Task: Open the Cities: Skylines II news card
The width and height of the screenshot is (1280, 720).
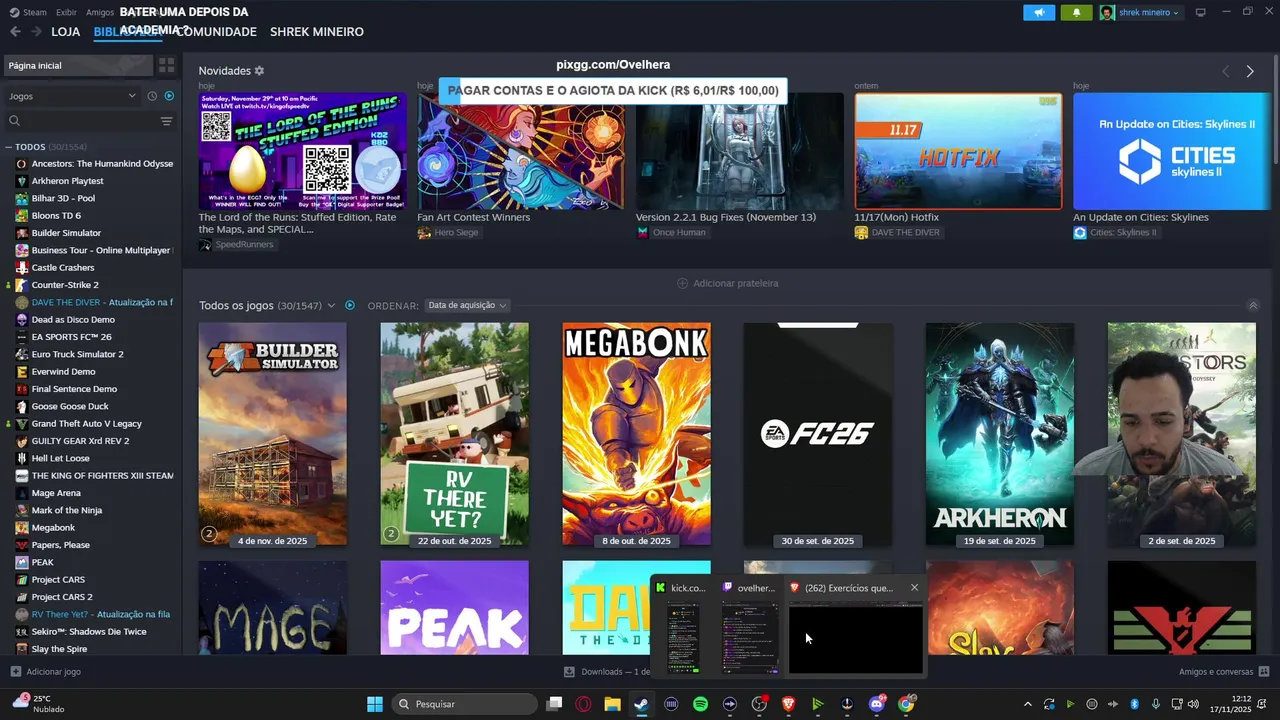Action: (1171, 151)
